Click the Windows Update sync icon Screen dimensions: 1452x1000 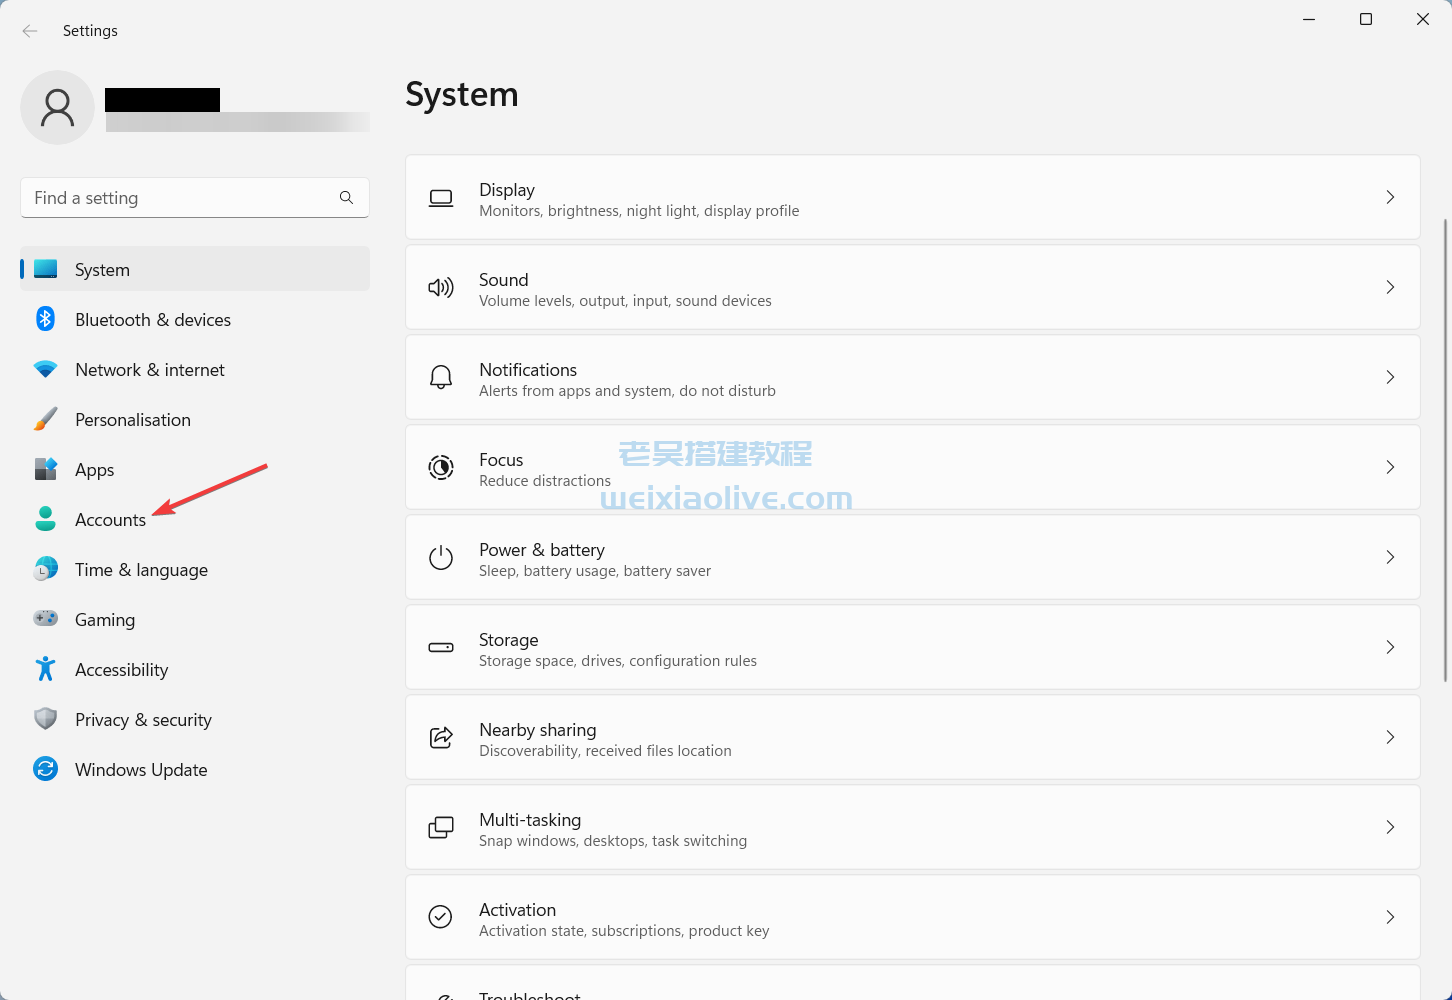click(x=45, y=769)
